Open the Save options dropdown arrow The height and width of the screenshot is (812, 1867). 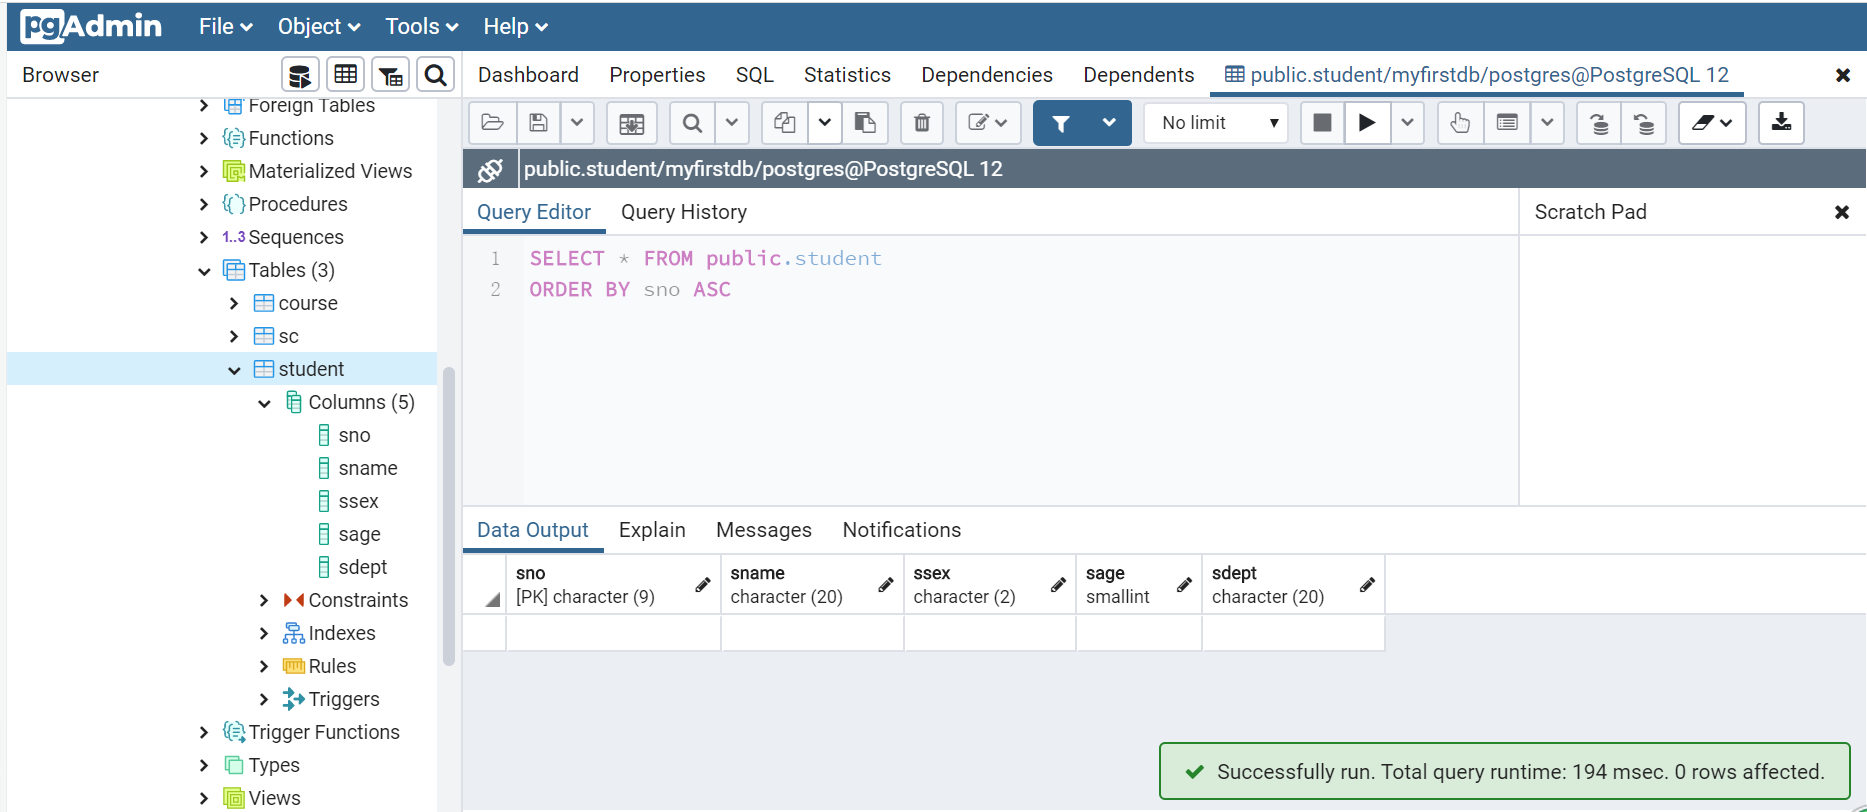click(577, 123)
